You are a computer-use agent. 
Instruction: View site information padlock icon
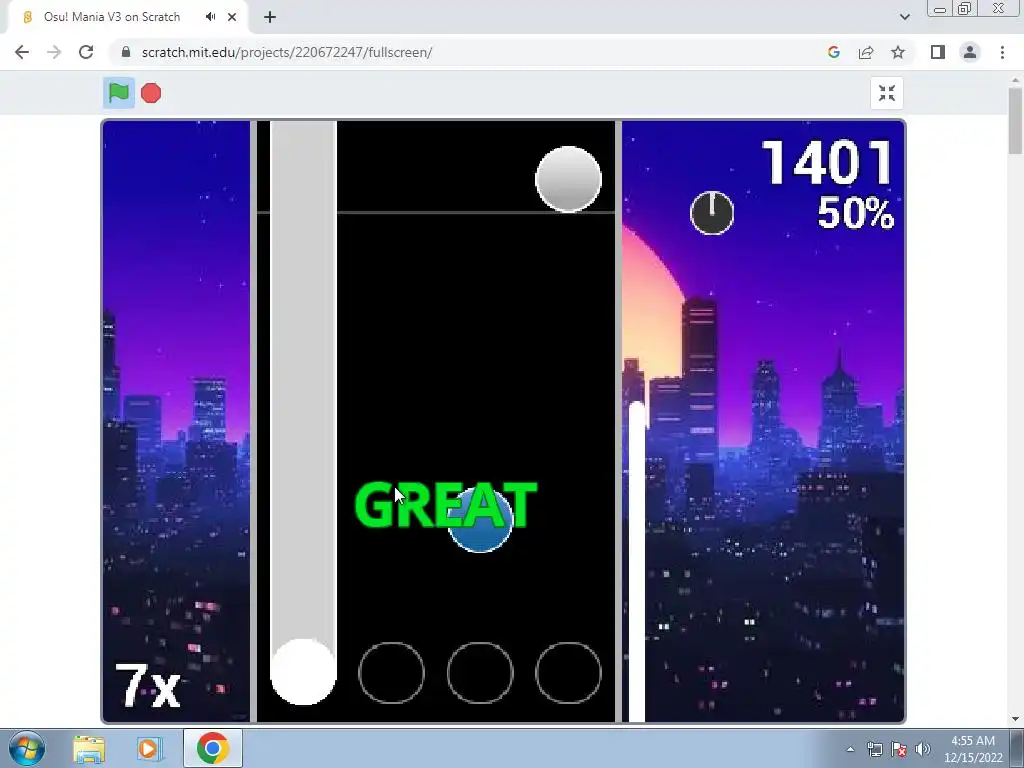click(x=126, y=52)
